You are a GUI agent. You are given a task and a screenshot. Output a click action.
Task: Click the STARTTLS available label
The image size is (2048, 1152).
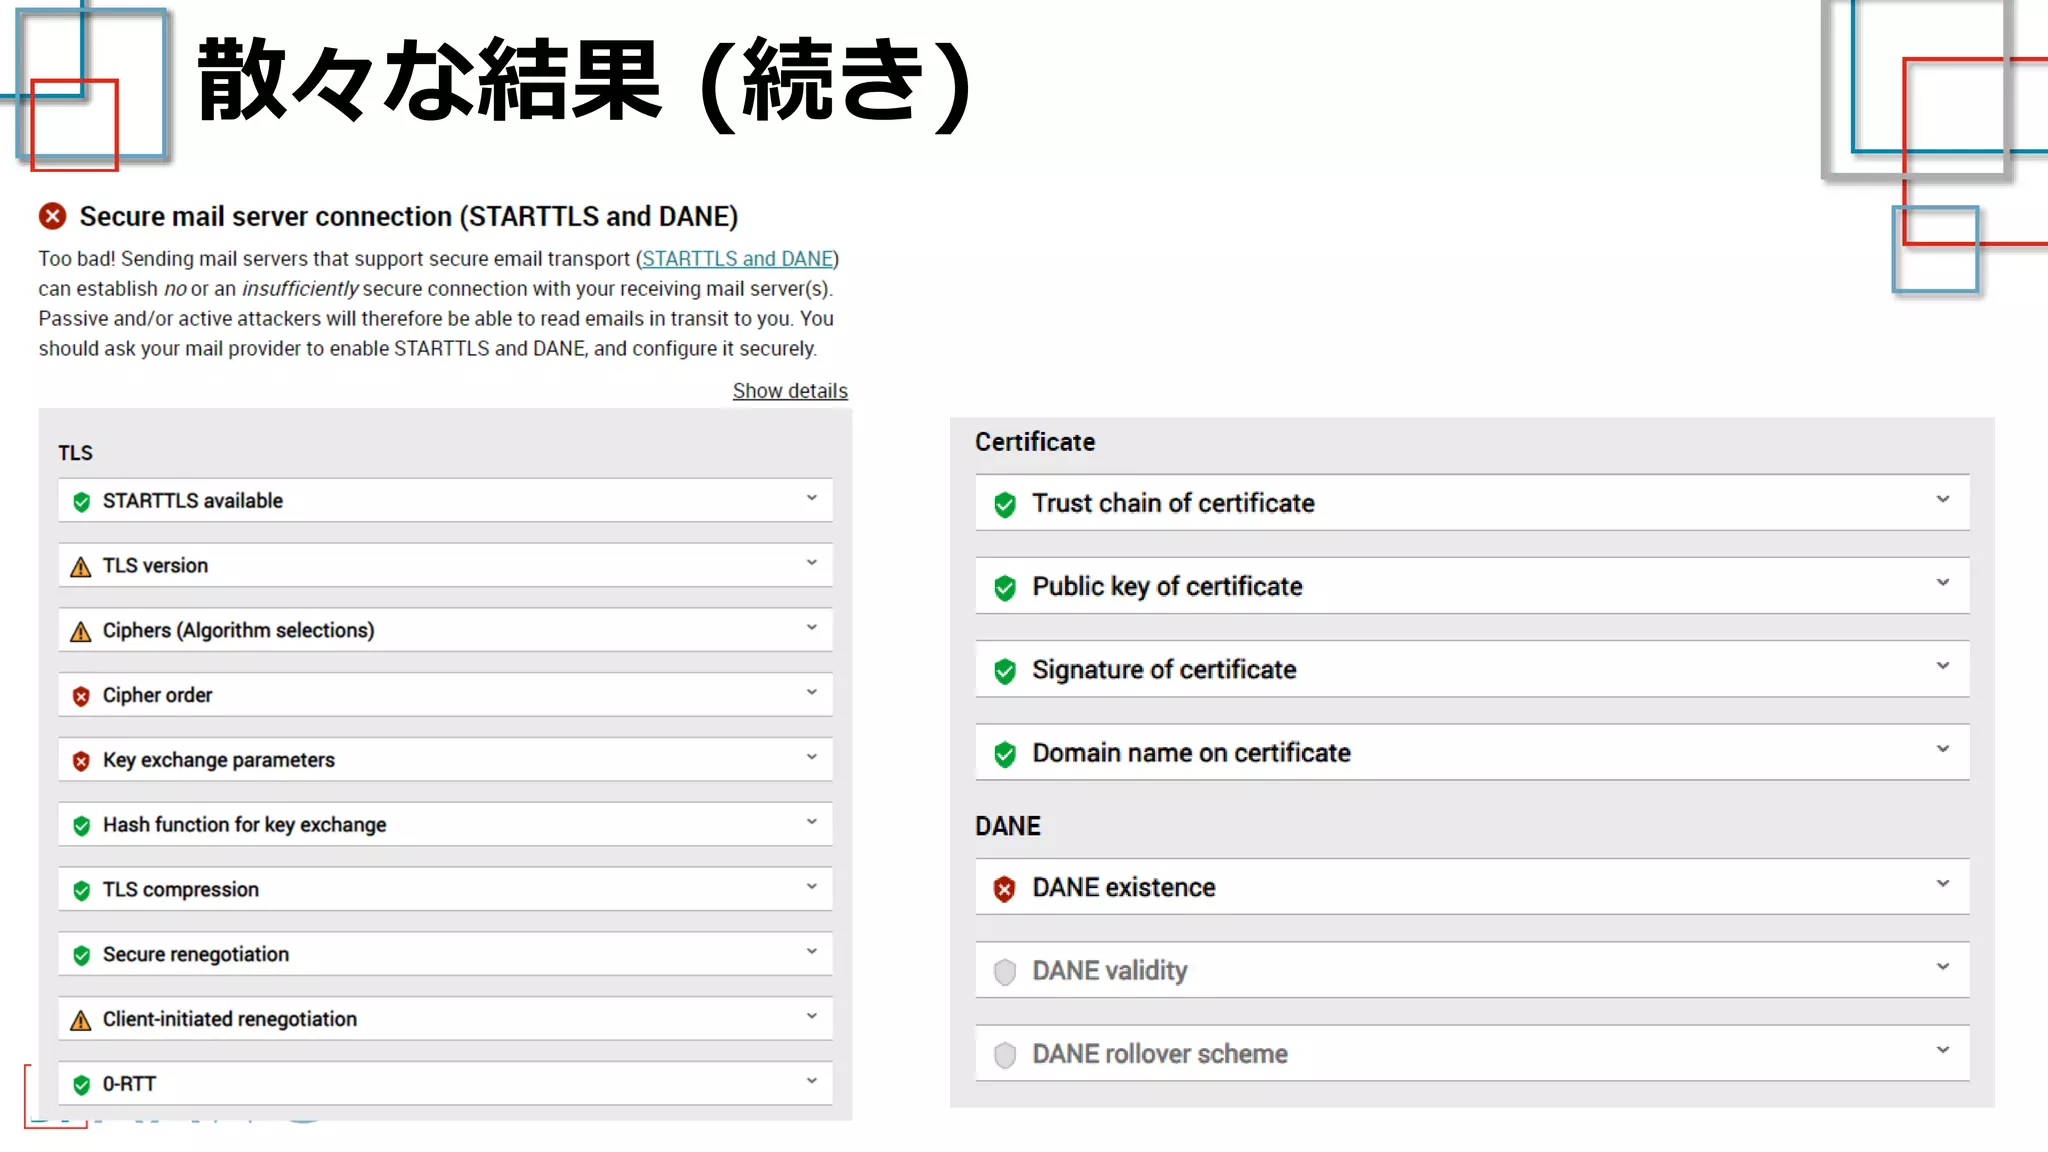tap(193, 500)
